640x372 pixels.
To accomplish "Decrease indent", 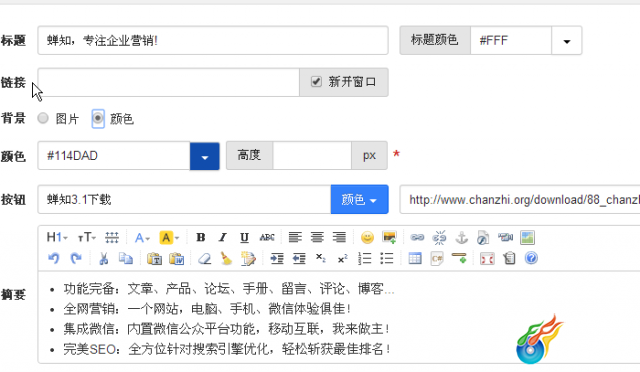I will point(299,258).
